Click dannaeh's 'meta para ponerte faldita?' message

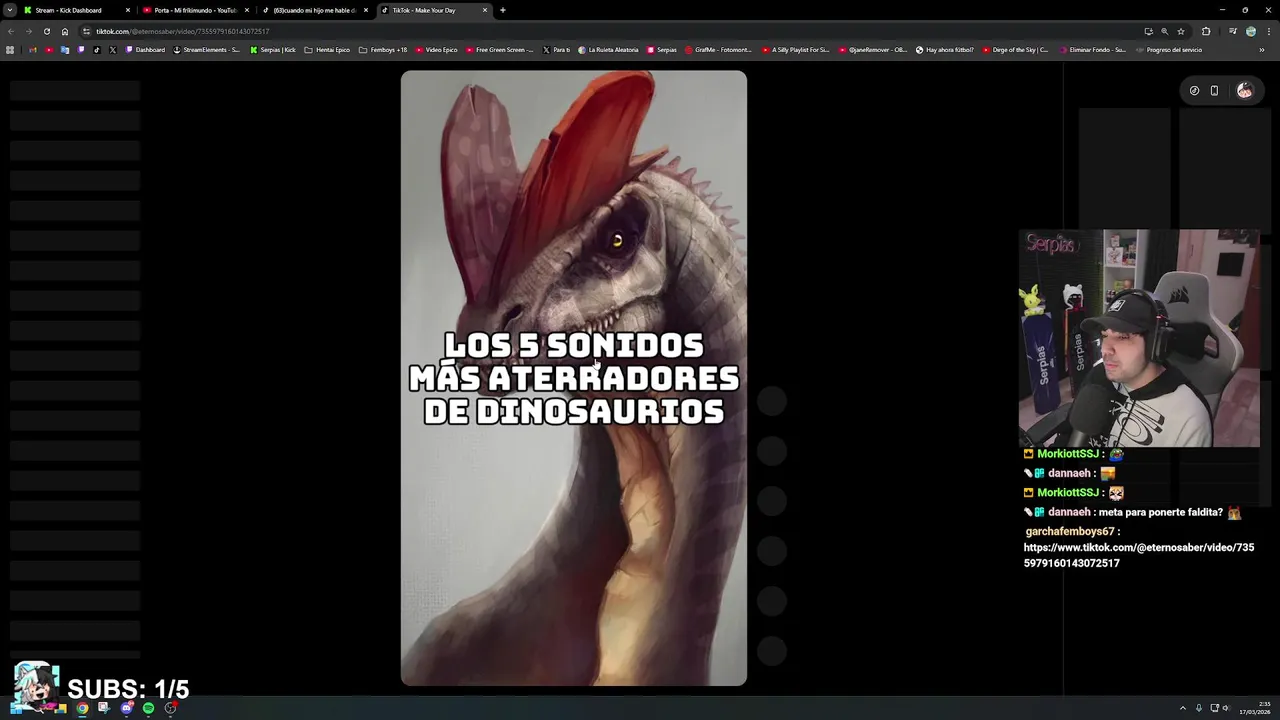(x=1161, y=512)
